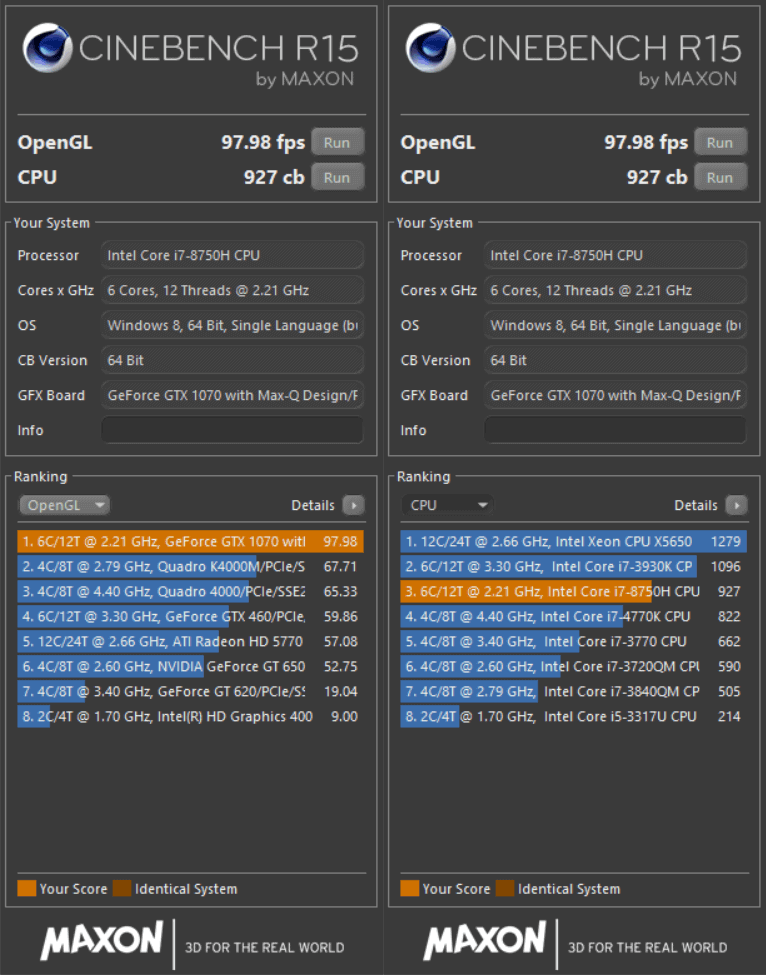The image size is (766, 975).
Task: Click GFX Board field in left panel
Action: (x=233, y=395)
